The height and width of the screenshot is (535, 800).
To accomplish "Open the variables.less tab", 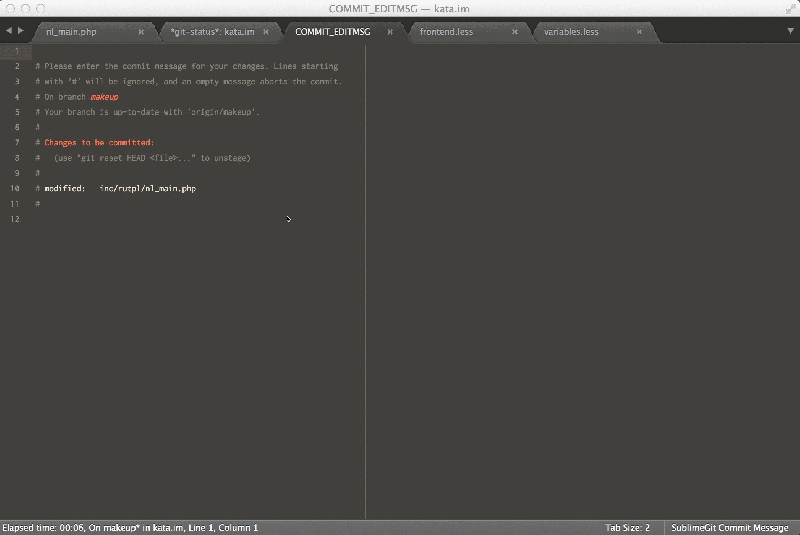I will tap(571, 32).
